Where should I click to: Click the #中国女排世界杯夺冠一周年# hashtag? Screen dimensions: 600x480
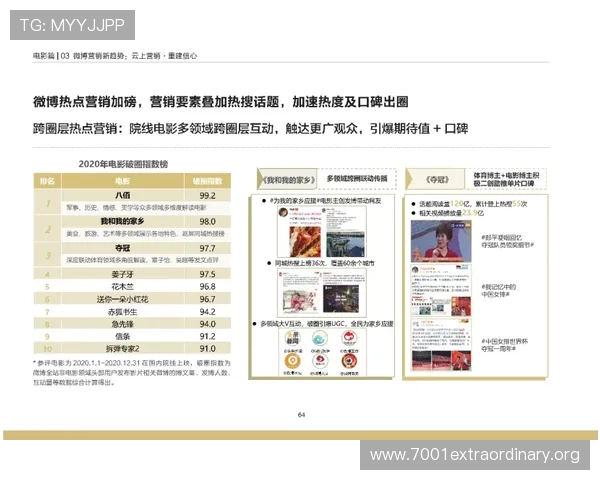click(x=504, y=345)
